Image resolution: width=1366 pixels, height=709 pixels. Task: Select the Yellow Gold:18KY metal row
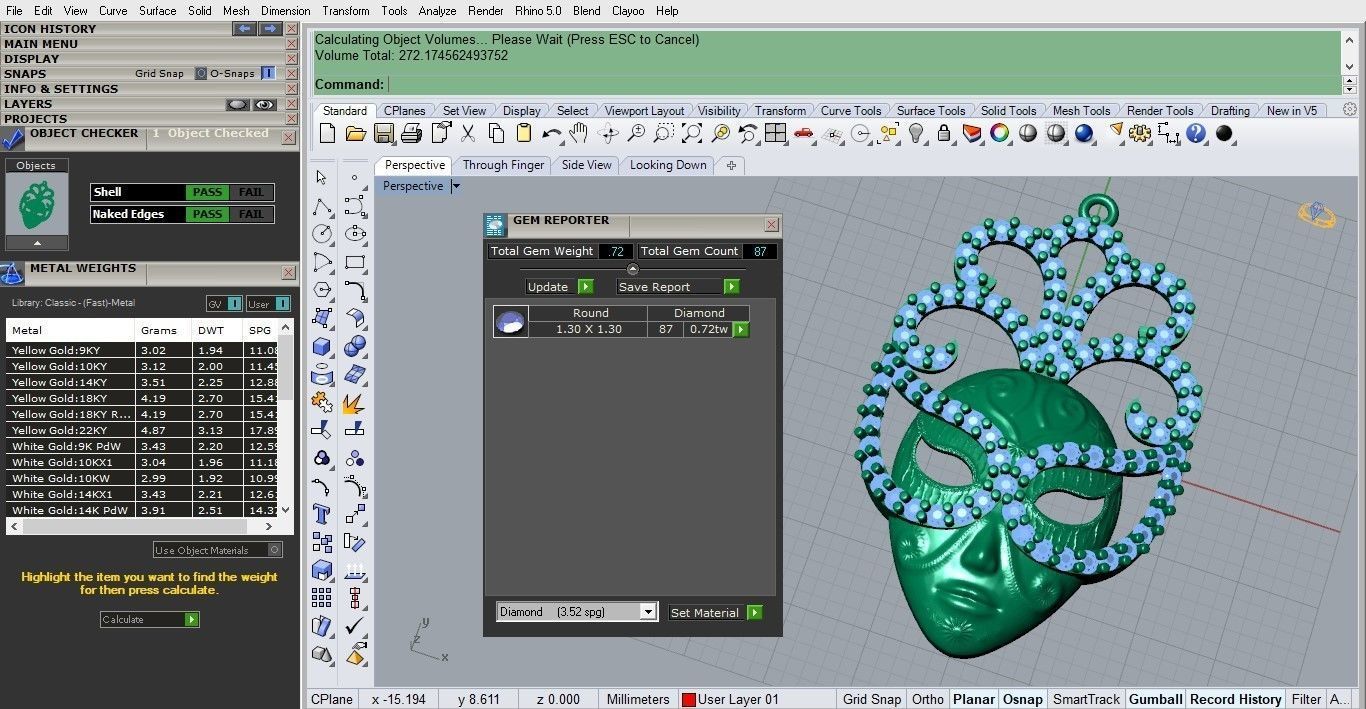[142, 398]
